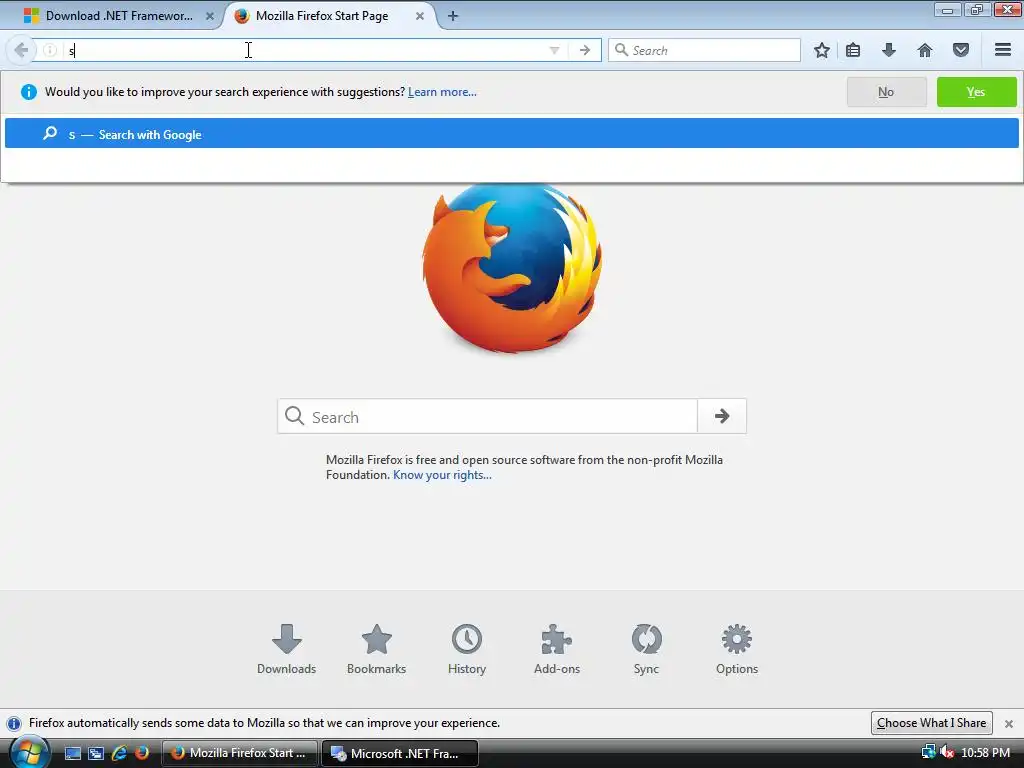Launch Internet Explorer from quick launch
The height and width of the screenshot is (768, 1024).
119,754
